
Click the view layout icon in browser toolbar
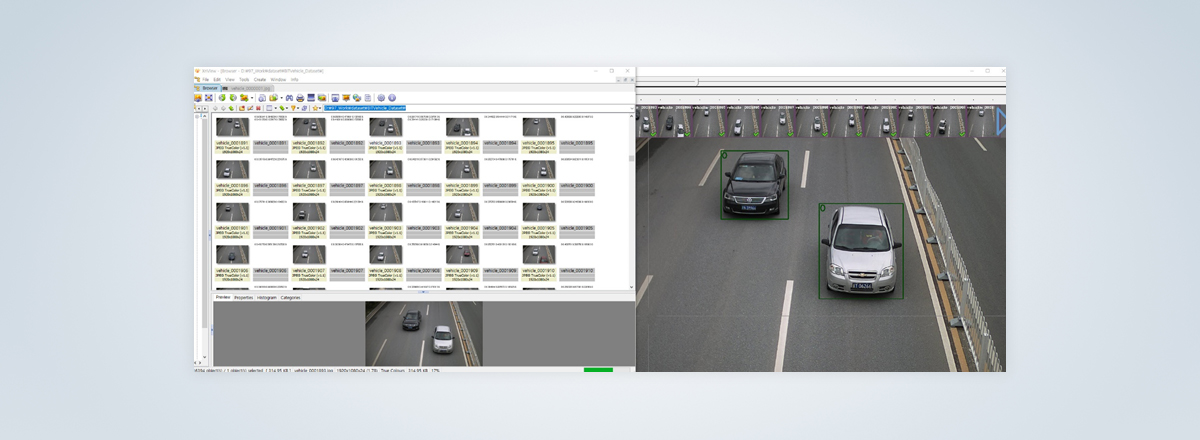[269, 108]
